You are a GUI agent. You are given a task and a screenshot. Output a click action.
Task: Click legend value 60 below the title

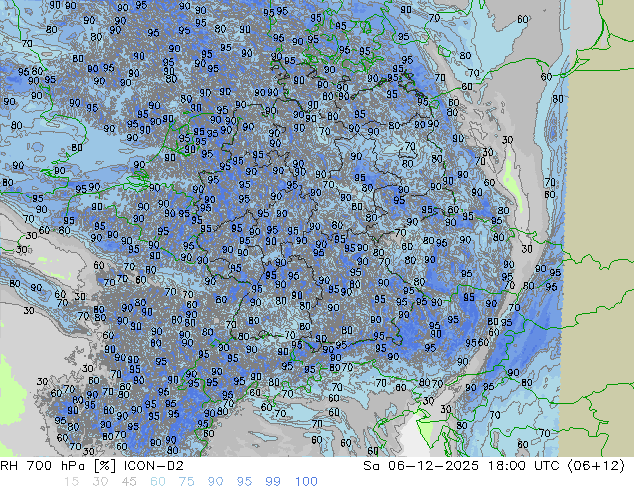(x=158, y=482)
